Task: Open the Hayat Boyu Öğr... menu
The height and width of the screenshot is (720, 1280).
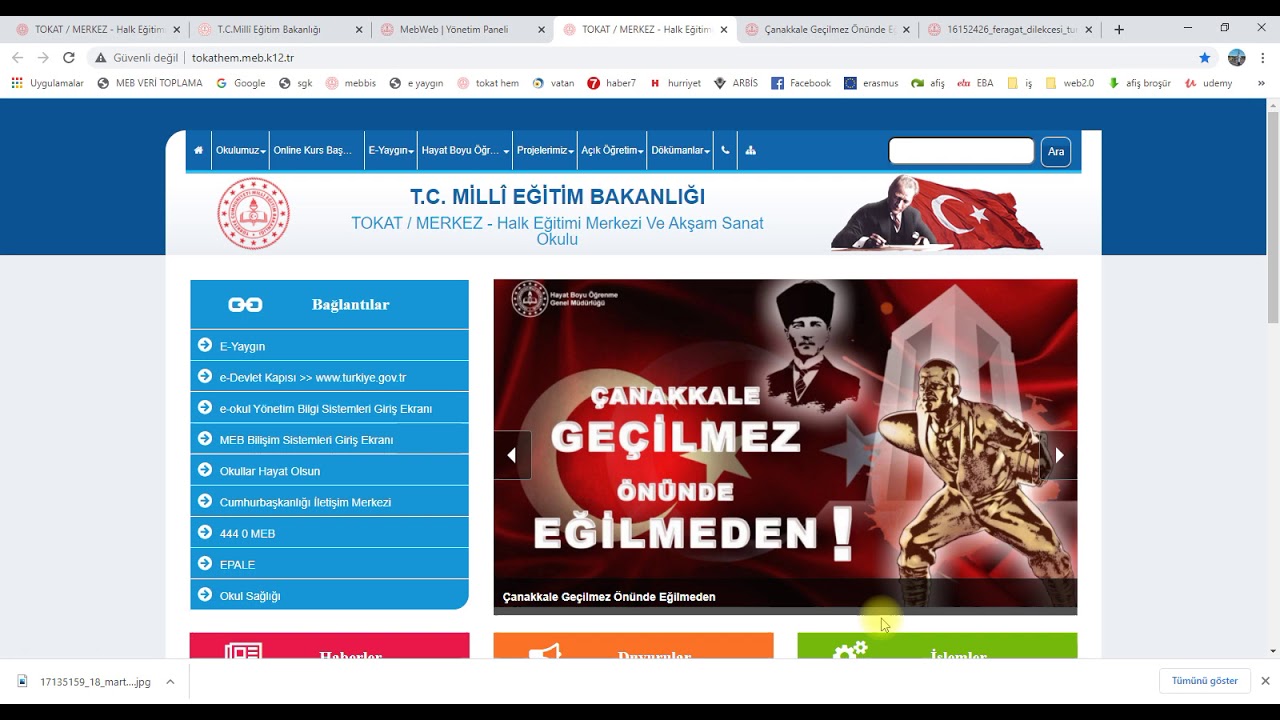Action: (465, 150)
